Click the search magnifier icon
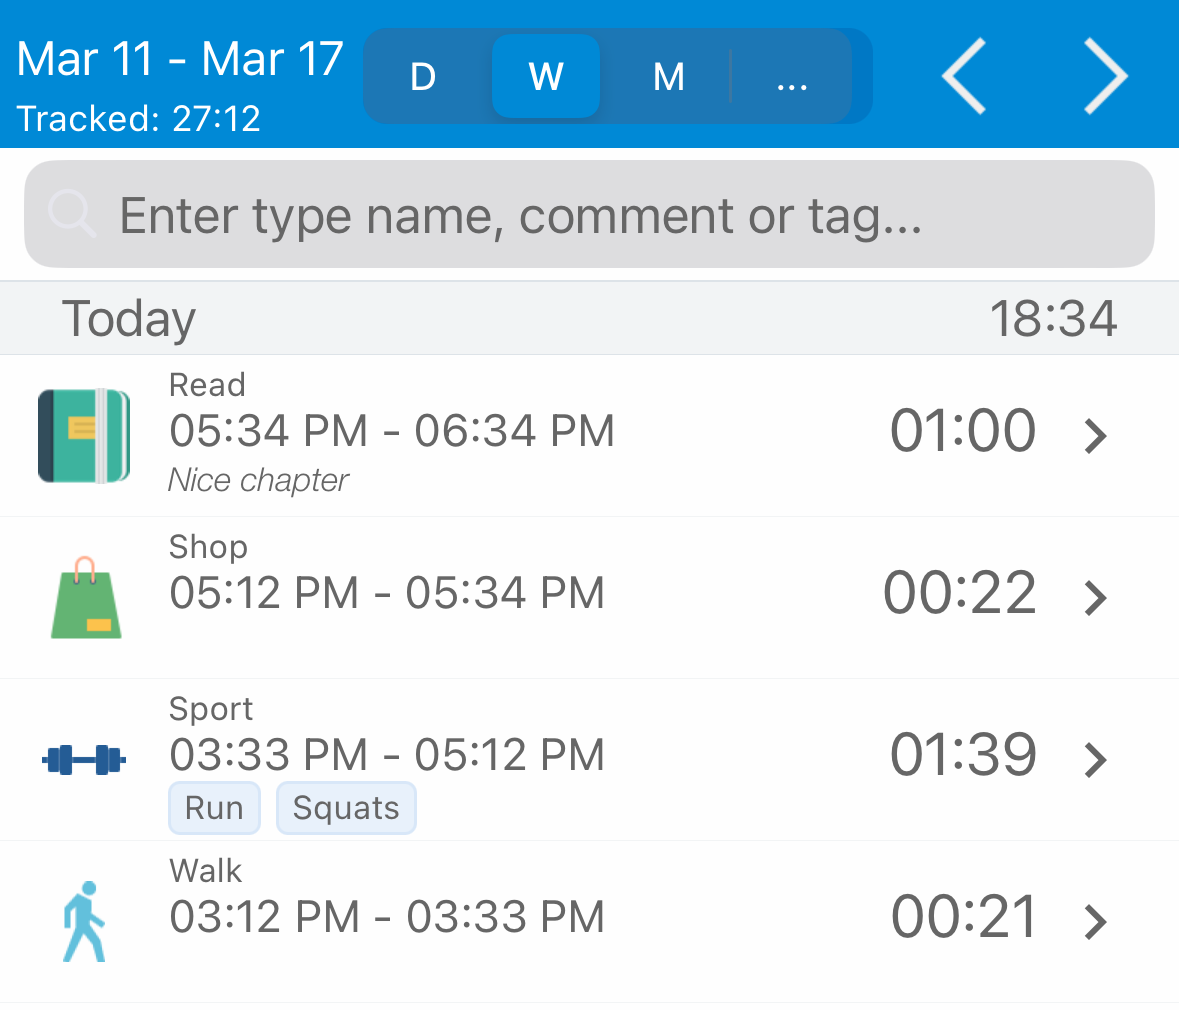The height and width of the screenshot is (1010, 1179). point(71,214)
